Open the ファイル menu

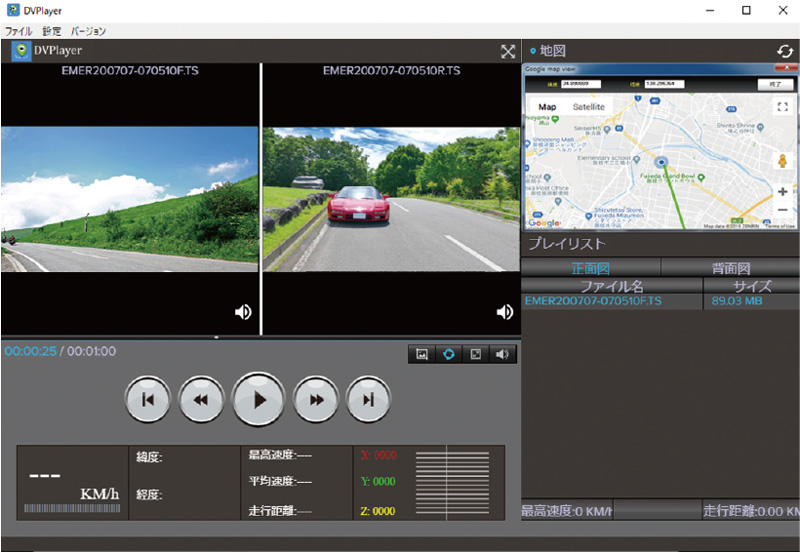[18, 31]
